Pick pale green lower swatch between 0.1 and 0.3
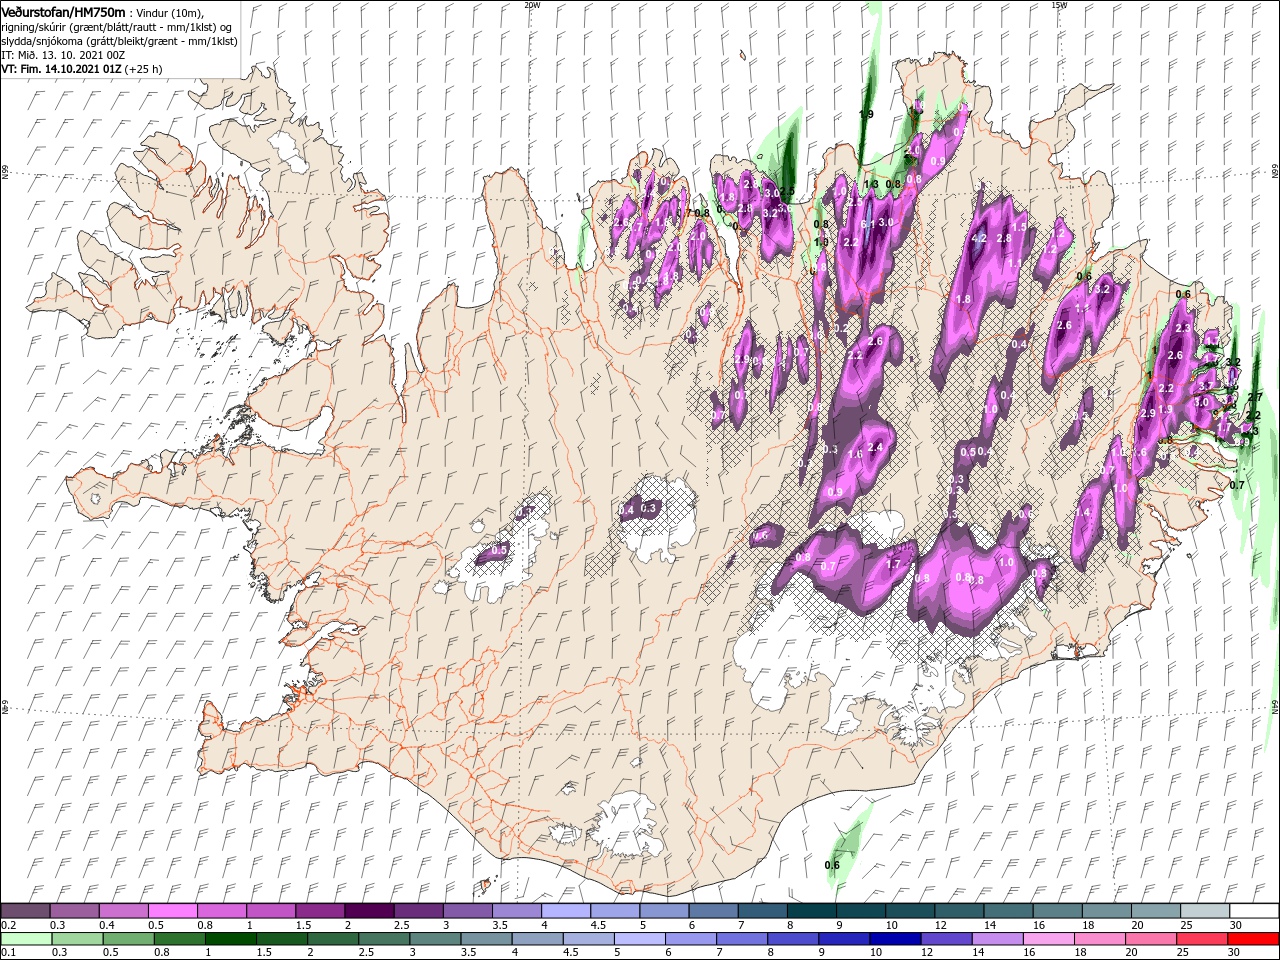The height and width of the screenshot is (960, 1280). [25, 939]
